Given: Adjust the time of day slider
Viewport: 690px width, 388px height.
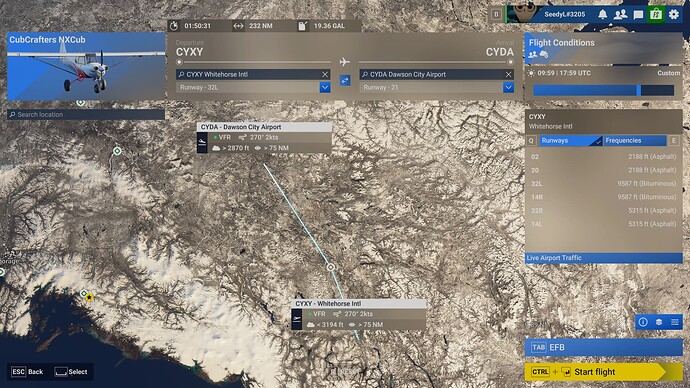Looking at the screenshot, I should pos(603,90).
